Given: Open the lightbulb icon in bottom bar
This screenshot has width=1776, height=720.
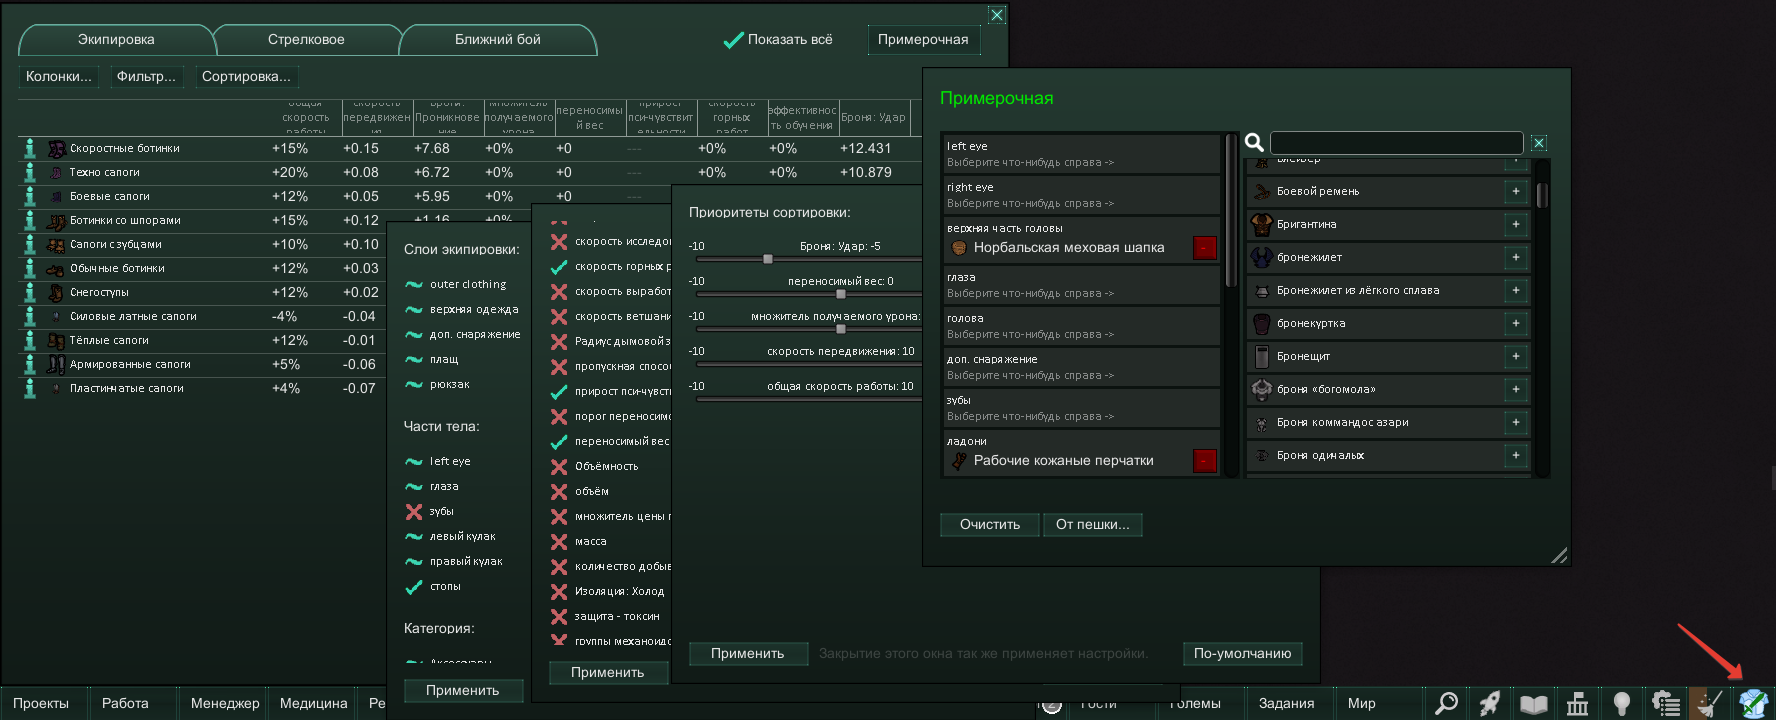Looking at the screenshot, I should [1622, 703].
